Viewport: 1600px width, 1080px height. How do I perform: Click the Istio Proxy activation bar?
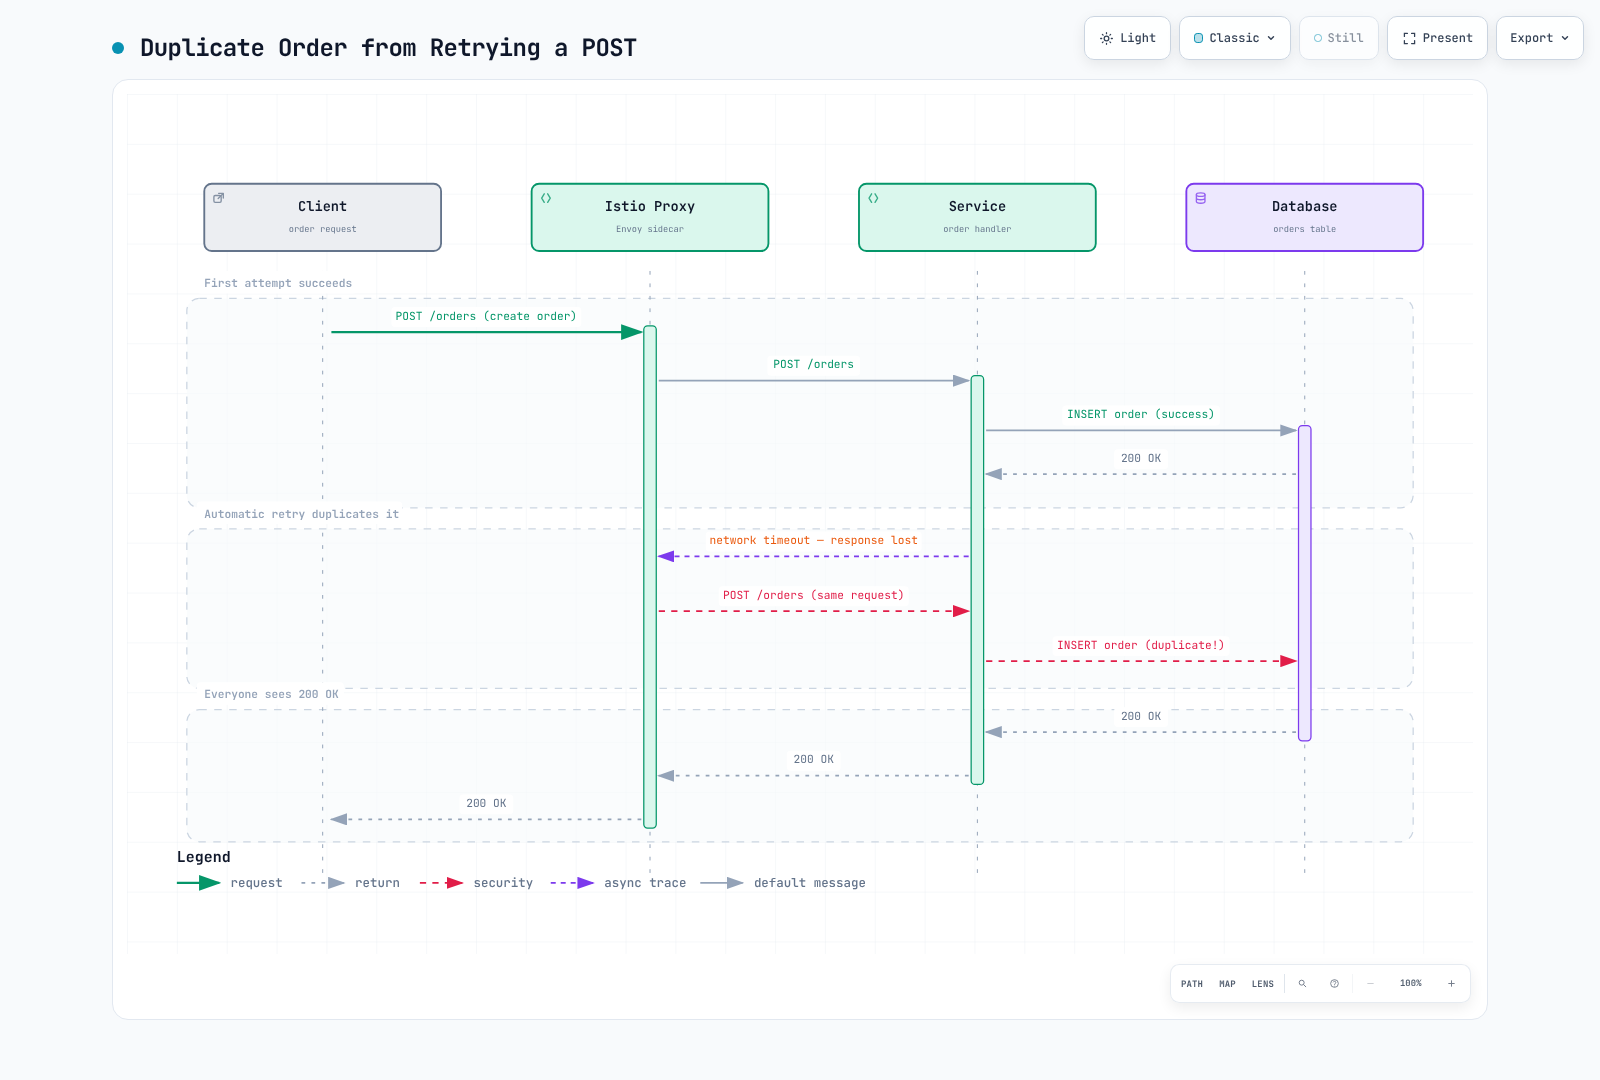[650, 577]
